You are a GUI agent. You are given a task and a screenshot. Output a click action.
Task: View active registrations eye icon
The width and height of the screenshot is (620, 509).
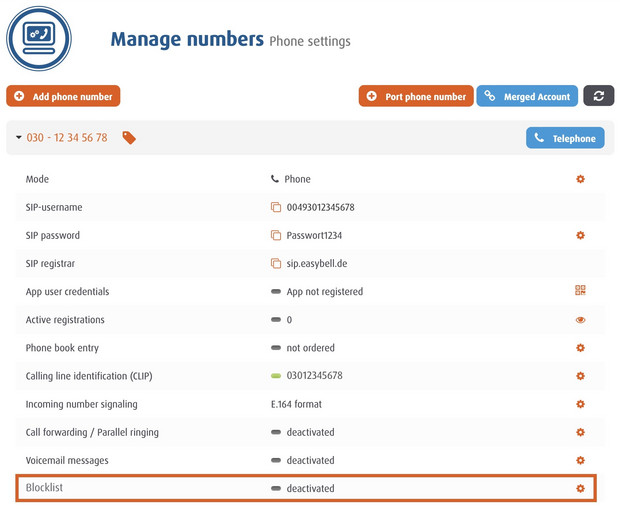coord(580,320)
